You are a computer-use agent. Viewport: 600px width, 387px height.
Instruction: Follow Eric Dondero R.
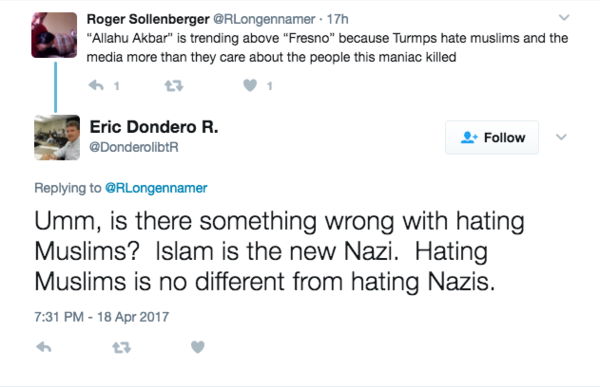[492, 137]
